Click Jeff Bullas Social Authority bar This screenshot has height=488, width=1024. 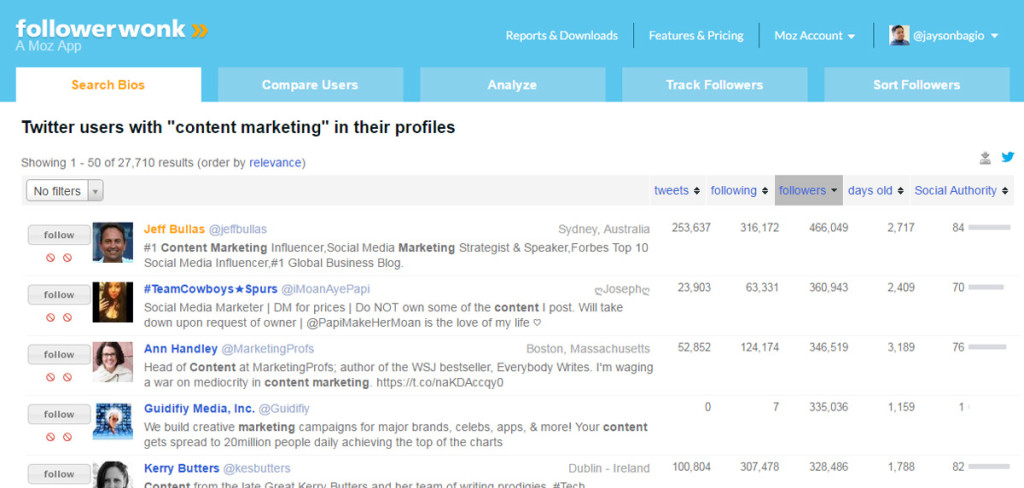point(989,227)
